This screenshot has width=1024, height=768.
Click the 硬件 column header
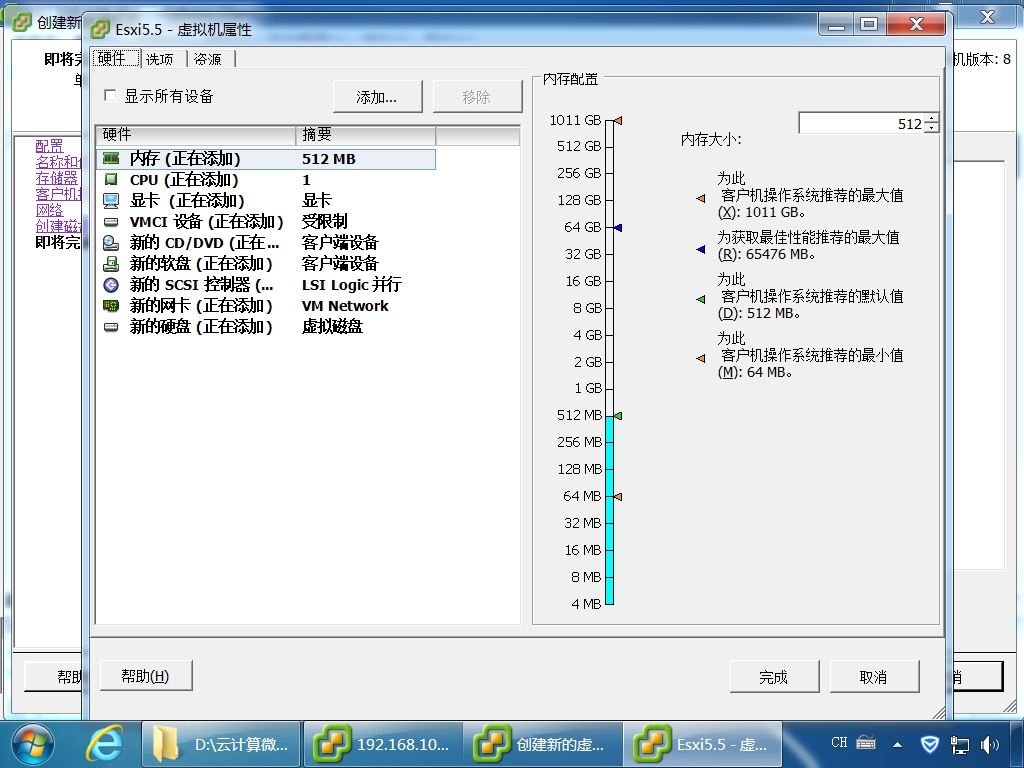click(x=196, y=135)
